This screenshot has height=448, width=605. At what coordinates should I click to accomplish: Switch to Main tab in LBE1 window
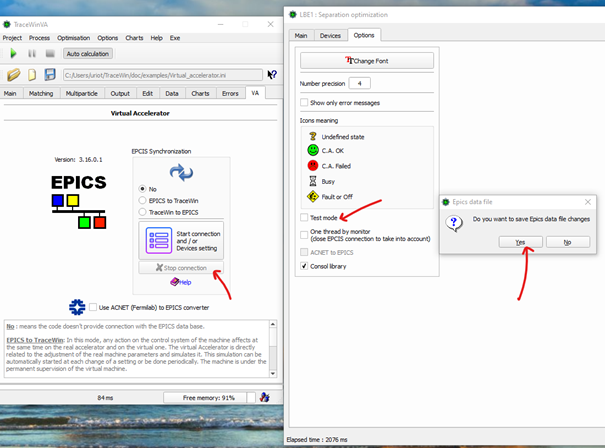301,36
